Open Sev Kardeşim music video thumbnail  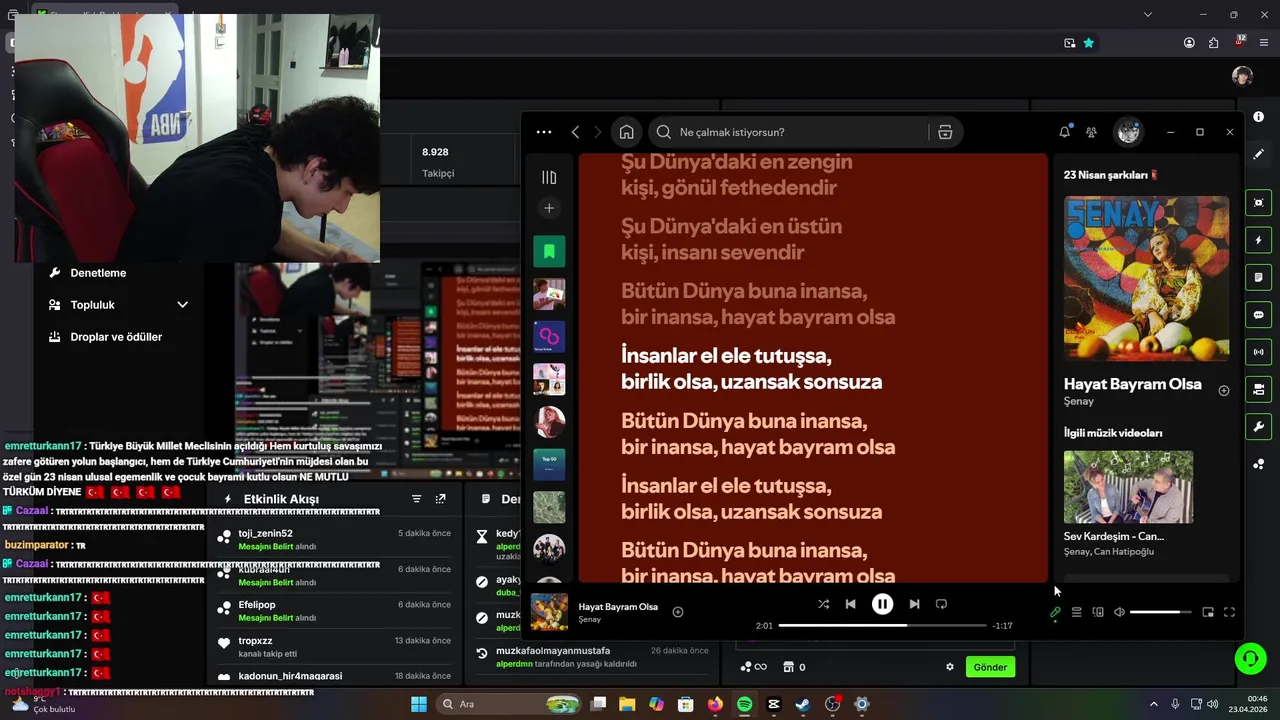[1128, 487]
